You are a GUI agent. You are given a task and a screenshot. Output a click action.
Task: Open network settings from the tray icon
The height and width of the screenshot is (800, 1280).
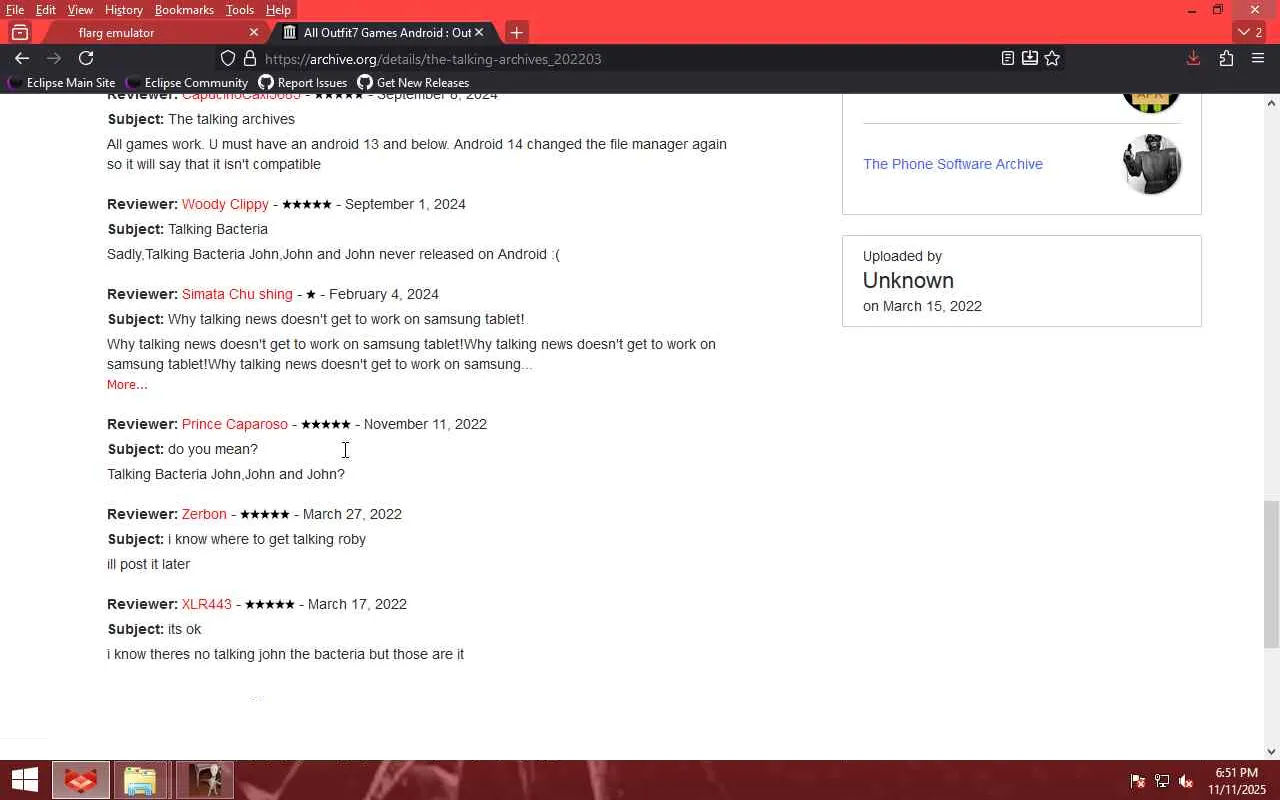point(1162,781)
